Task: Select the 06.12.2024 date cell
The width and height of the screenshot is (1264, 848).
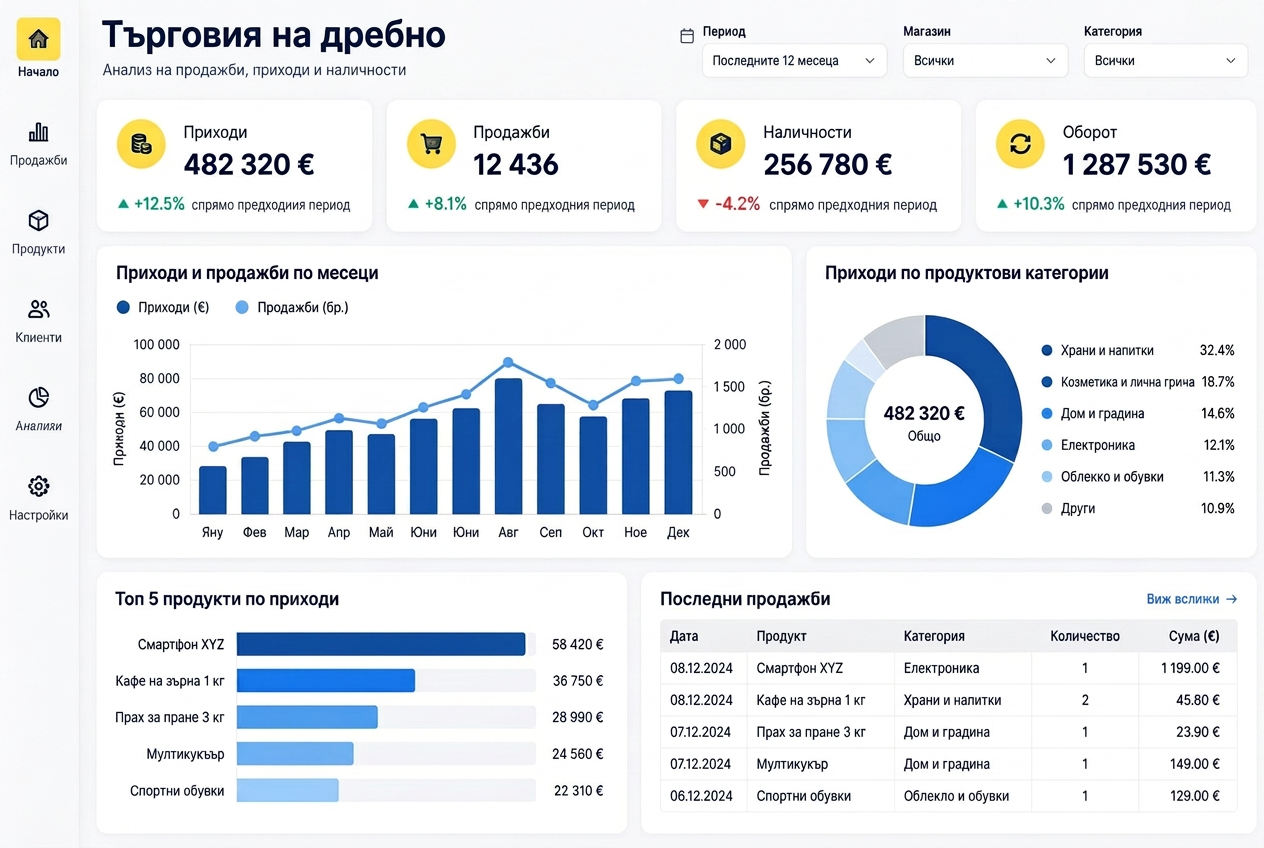Action: 701,796
